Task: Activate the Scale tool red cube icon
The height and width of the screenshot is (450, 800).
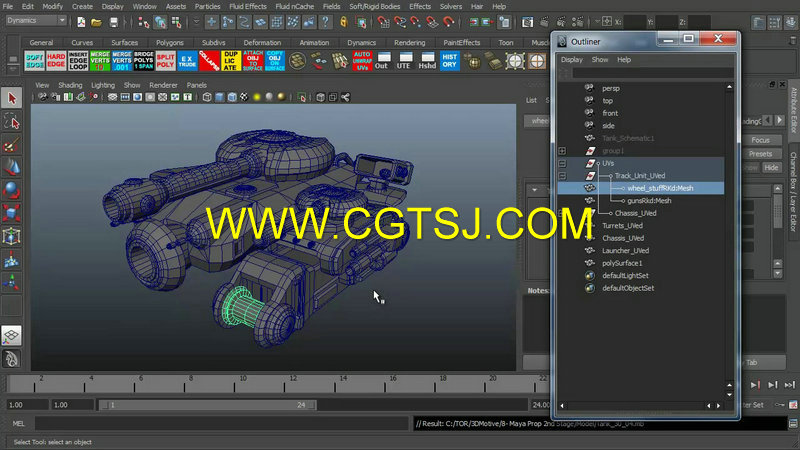Action: click(11, 213)
